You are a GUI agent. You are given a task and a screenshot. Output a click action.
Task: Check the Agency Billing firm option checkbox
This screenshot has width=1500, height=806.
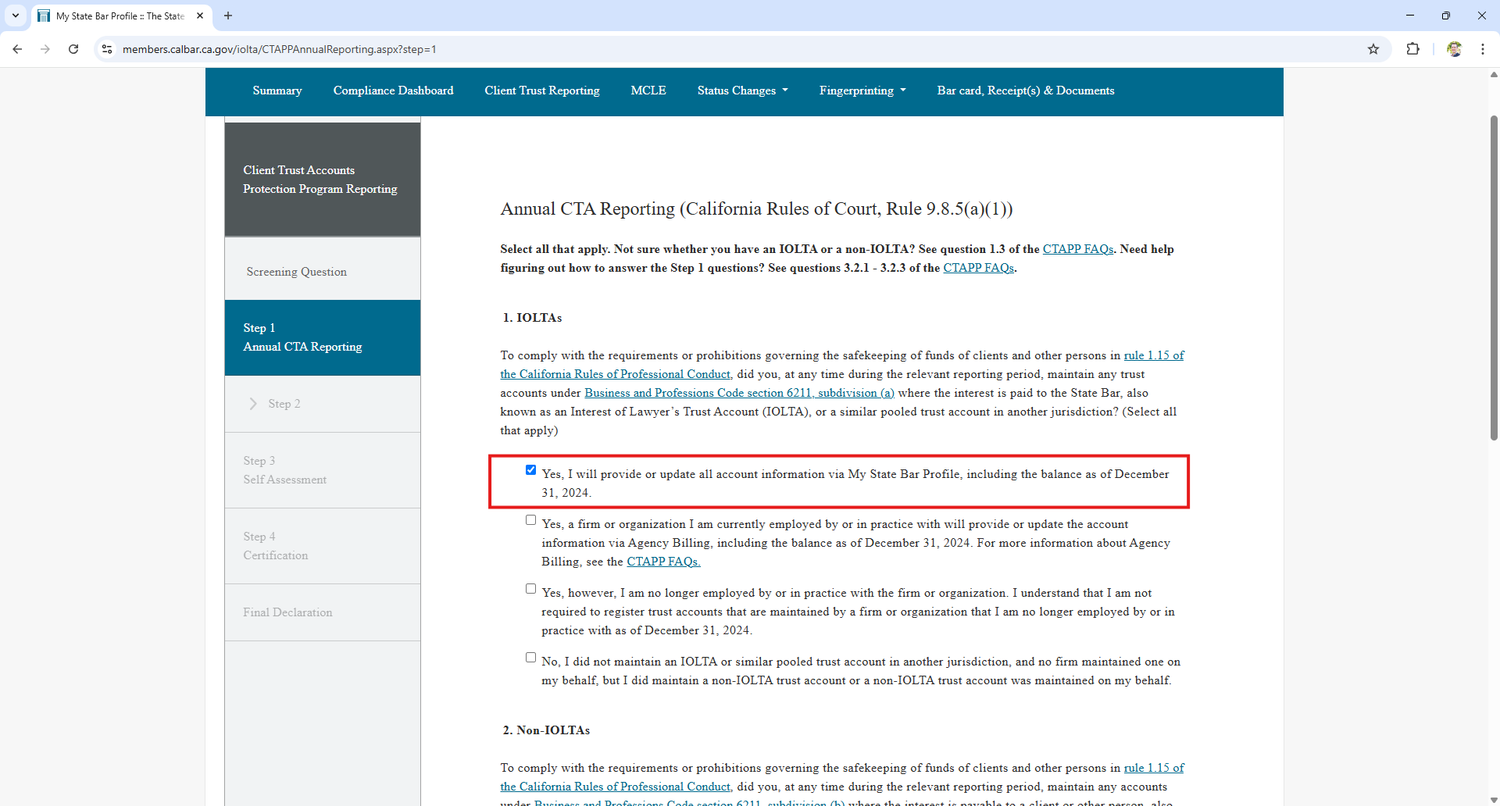click(x=531, y=520)
